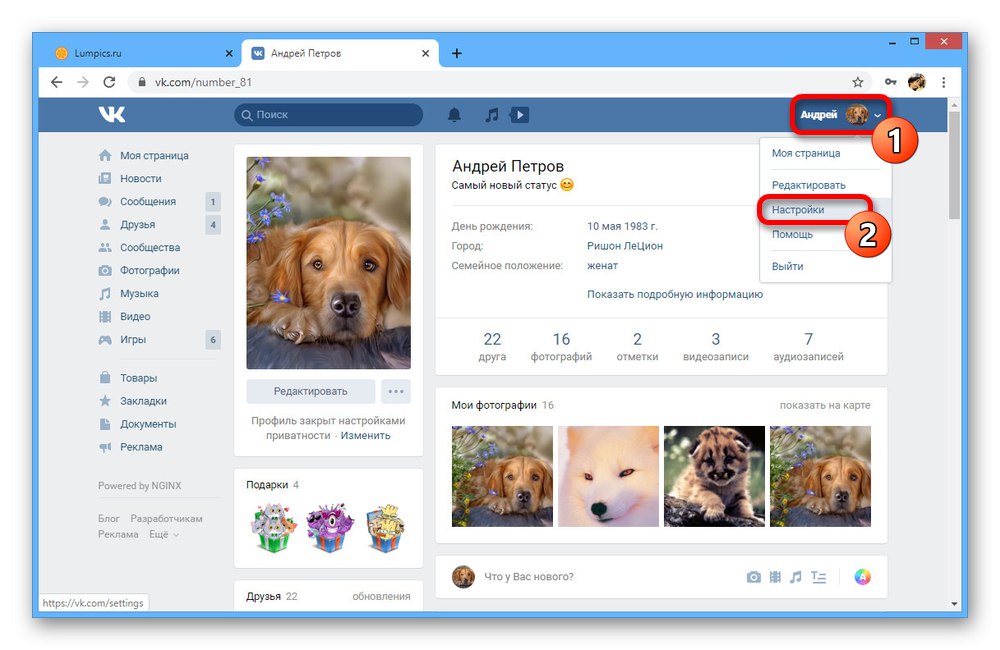The image size is (1000, 650).
Task: Open Новости in left sidebar
Action: (140, 178)
